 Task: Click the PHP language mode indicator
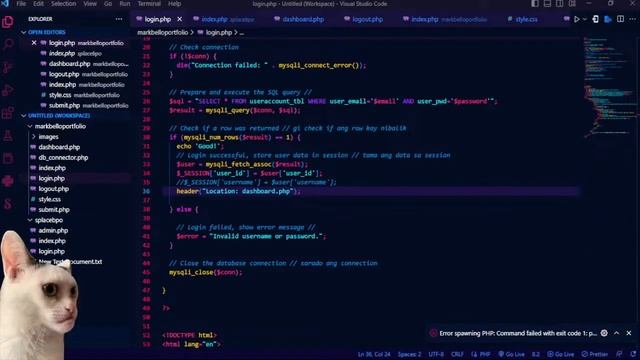(x=481, y=354)
